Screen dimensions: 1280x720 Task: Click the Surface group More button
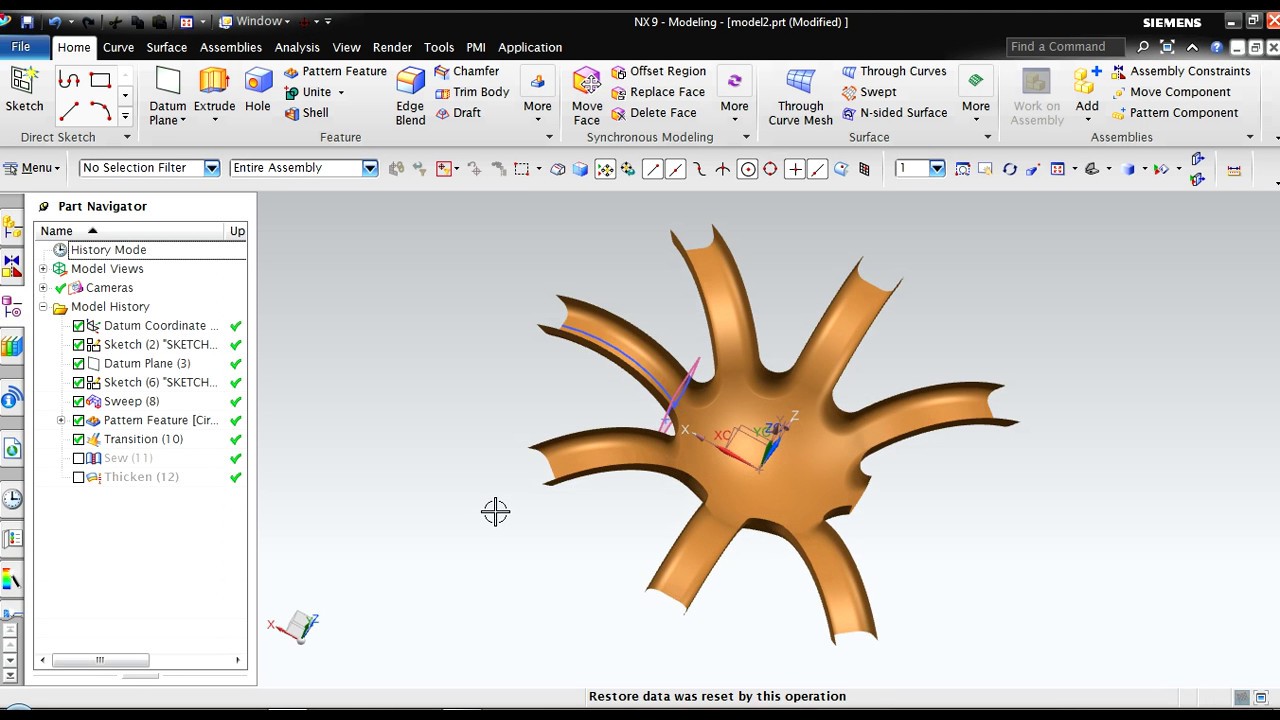(975, 96)
